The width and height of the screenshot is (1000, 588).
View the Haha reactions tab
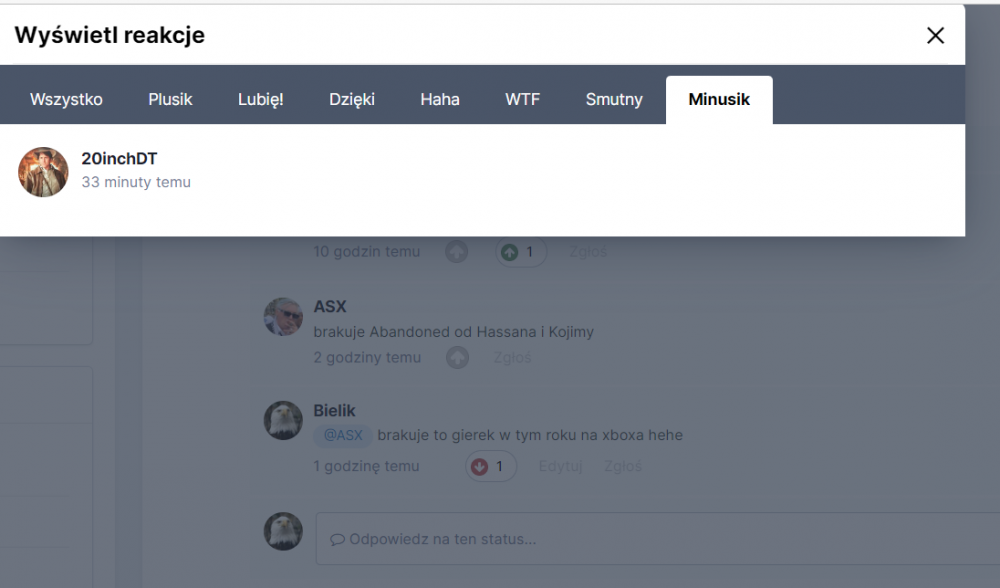(x=440, y=100)
